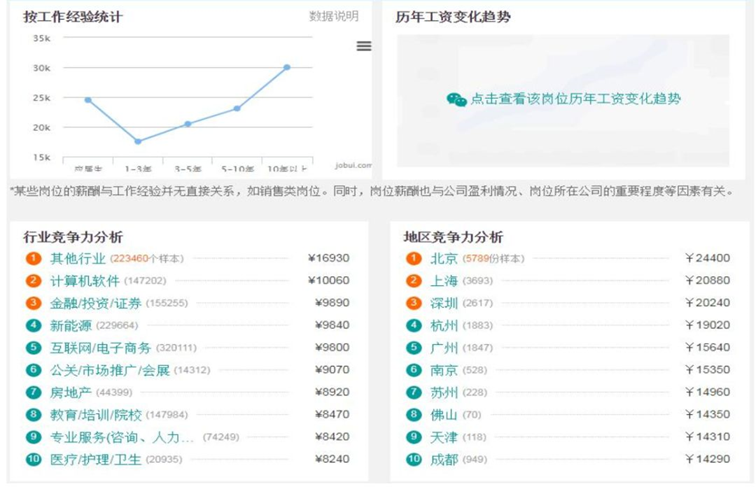
Task: Open the 教育/培训/院校 industry link
Action: pyautogui.click(x=96, y=415)
